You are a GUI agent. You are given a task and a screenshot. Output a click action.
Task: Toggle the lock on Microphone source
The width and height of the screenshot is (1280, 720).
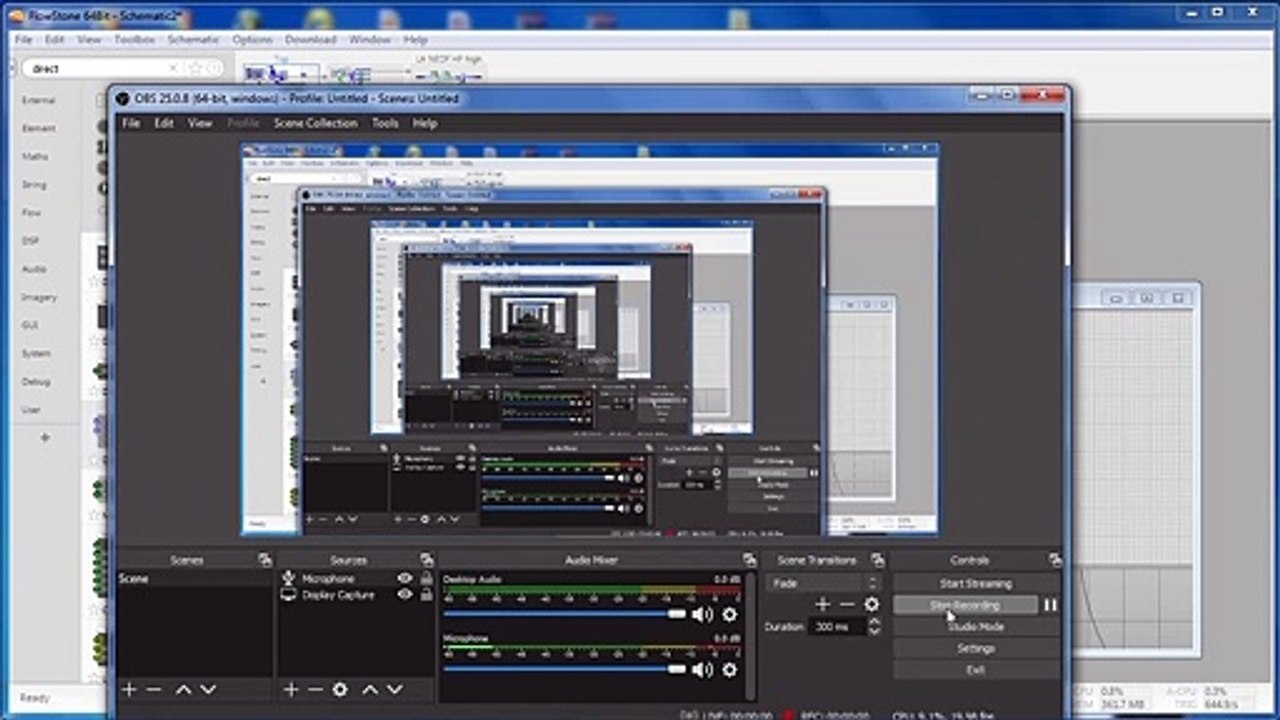(x=426, y=578)
